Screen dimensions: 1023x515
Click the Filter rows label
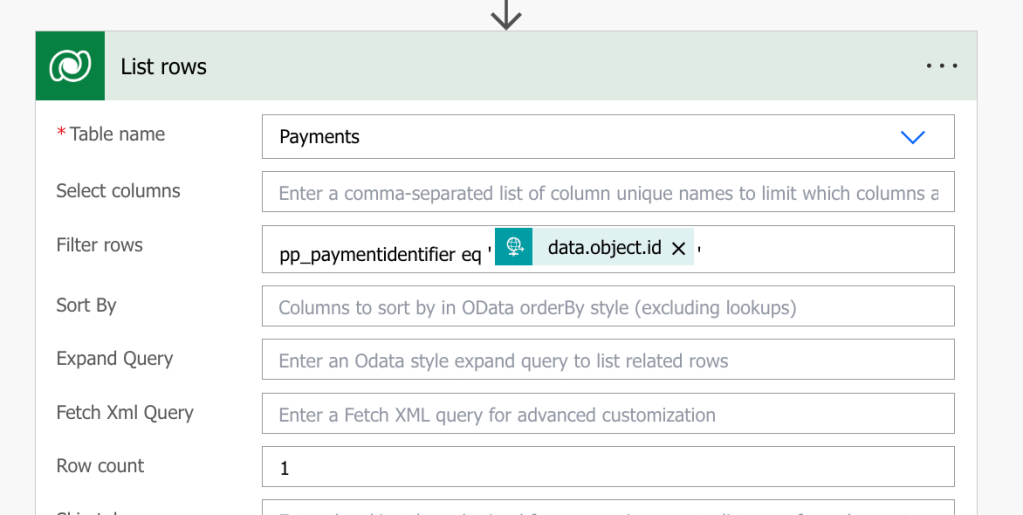point(99,245)
